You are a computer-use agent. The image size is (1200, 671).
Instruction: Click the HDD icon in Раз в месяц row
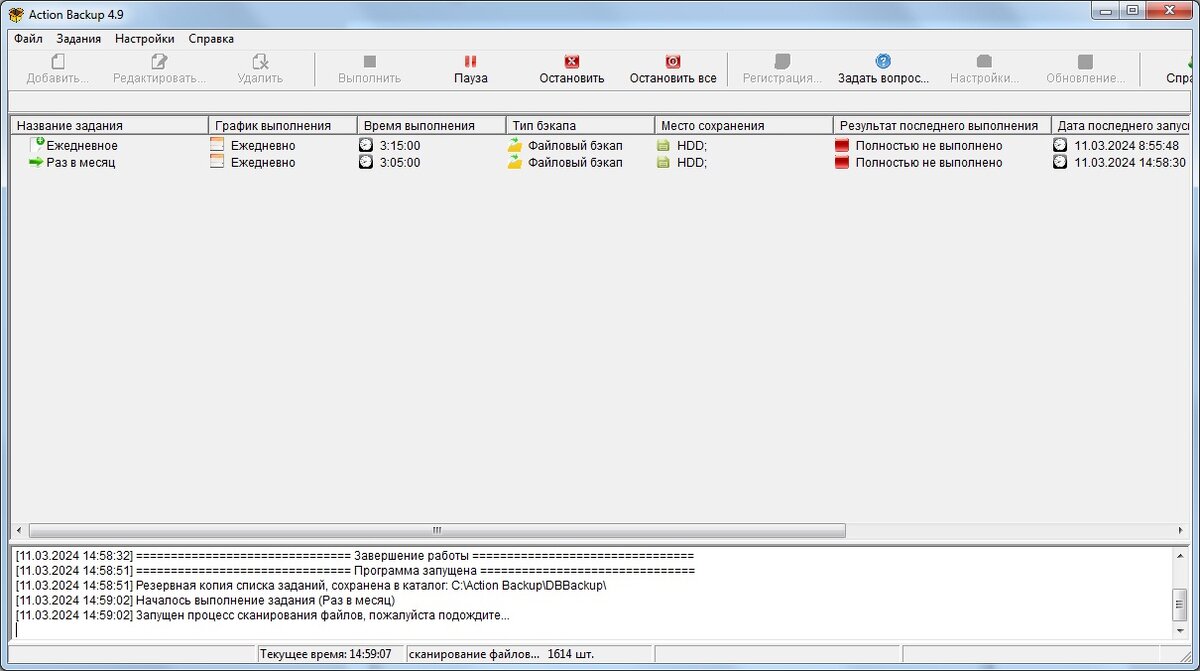pyautogui.click(x=663, y=162)
